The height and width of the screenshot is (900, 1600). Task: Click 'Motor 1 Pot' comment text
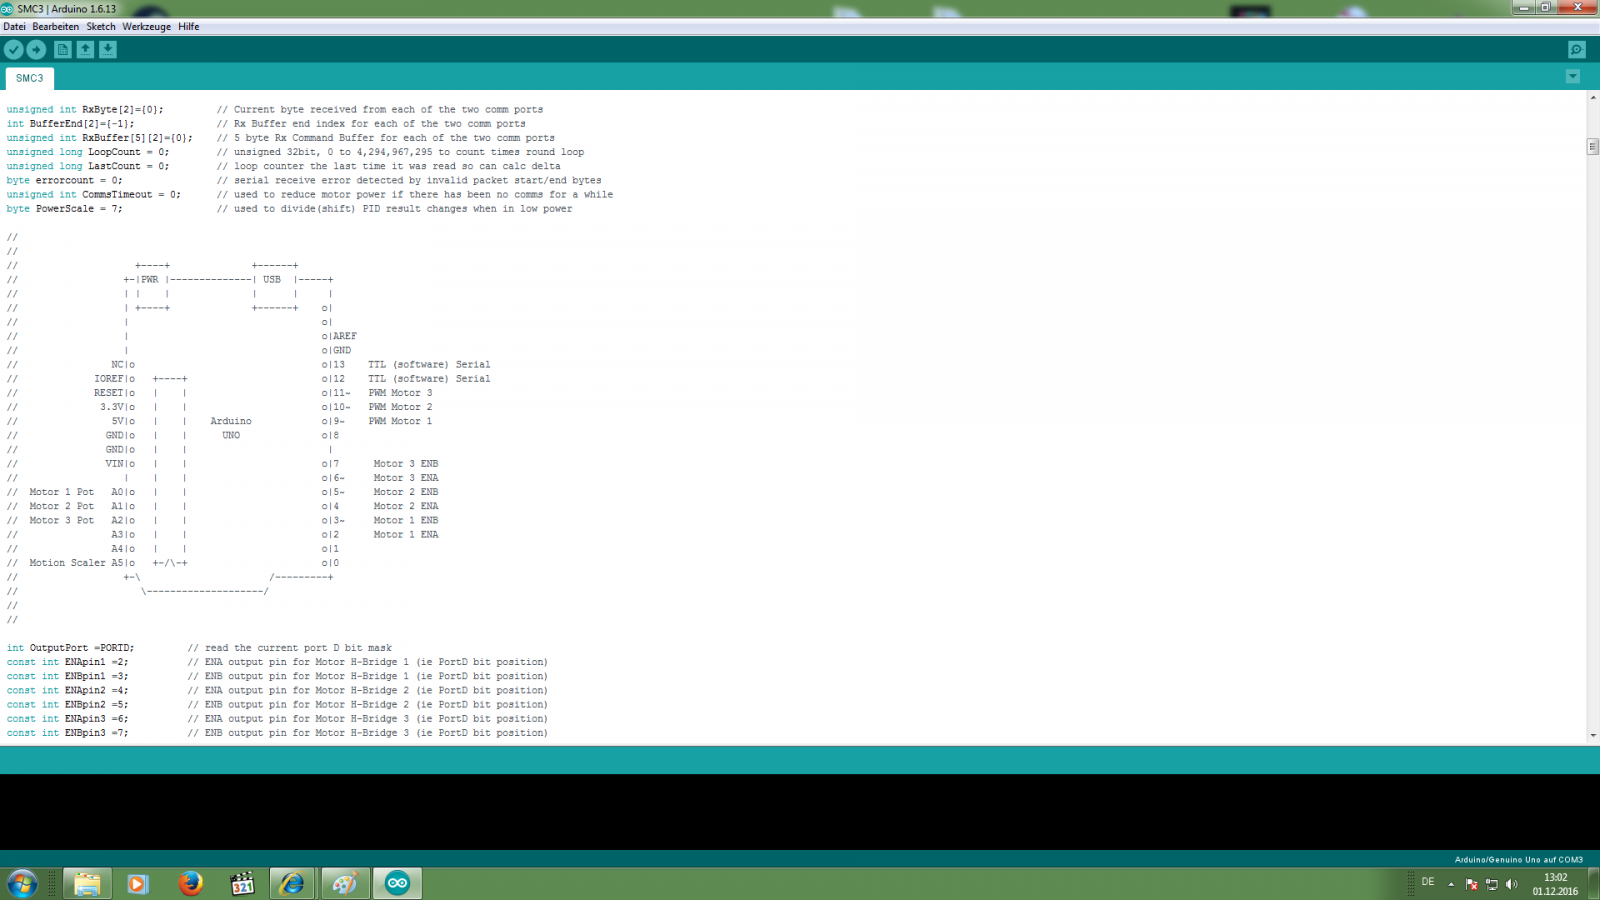pos(61,492)
